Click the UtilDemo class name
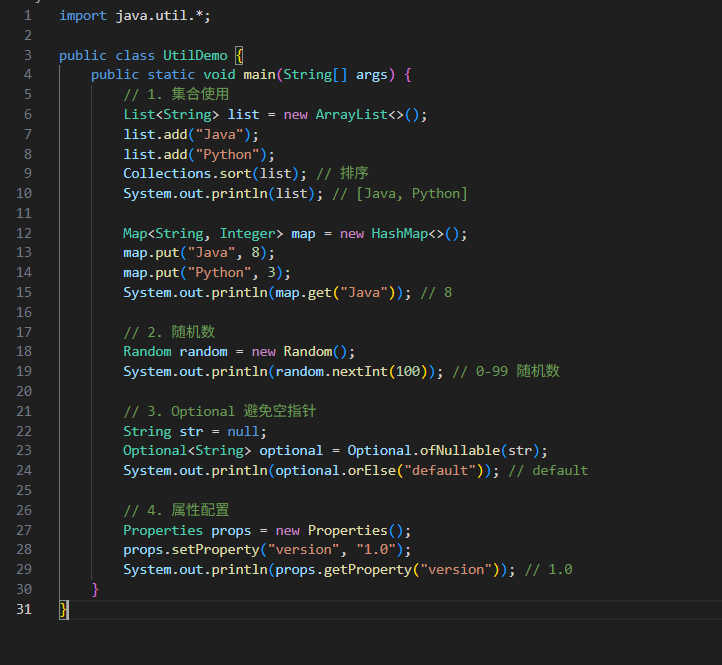The width and height of the screenshot is (722, 665). pyautogui.click(x=195, y=55)
